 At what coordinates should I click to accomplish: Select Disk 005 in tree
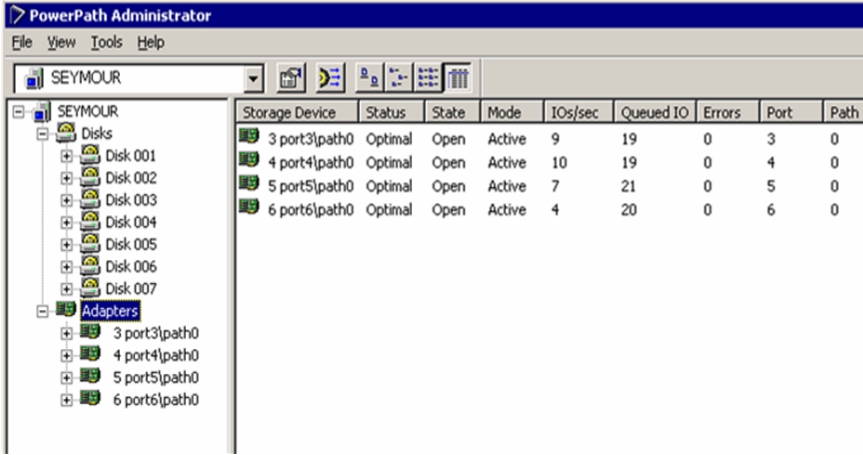pos(131,244)
